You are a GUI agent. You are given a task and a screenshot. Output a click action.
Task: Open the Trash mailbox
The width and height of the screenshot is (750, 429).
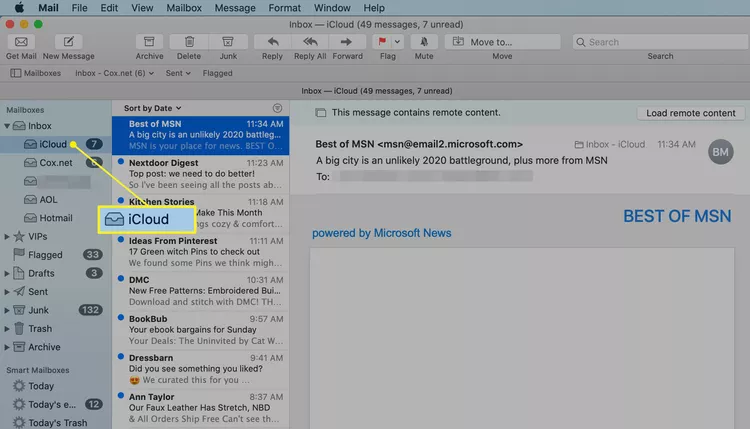[x=33, y=329]
